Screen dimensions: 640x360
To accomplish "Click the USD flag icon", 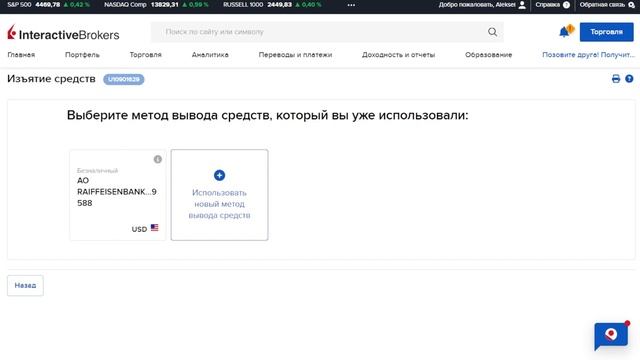I will tap(154, 228).
